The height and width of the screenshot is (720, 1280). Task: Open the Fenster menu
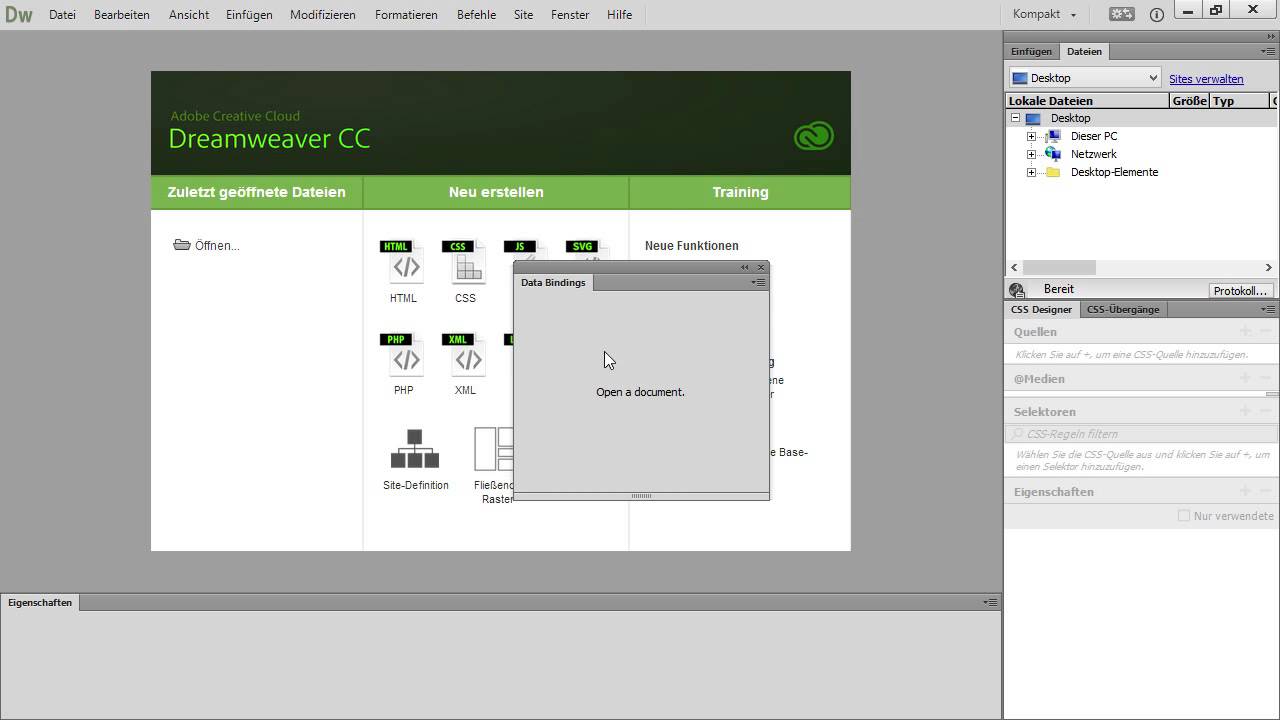pos(570,15)
